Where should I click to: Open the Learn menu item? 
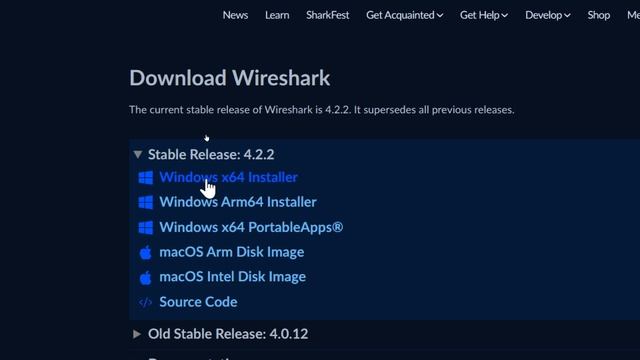click(x=277, y=15)
